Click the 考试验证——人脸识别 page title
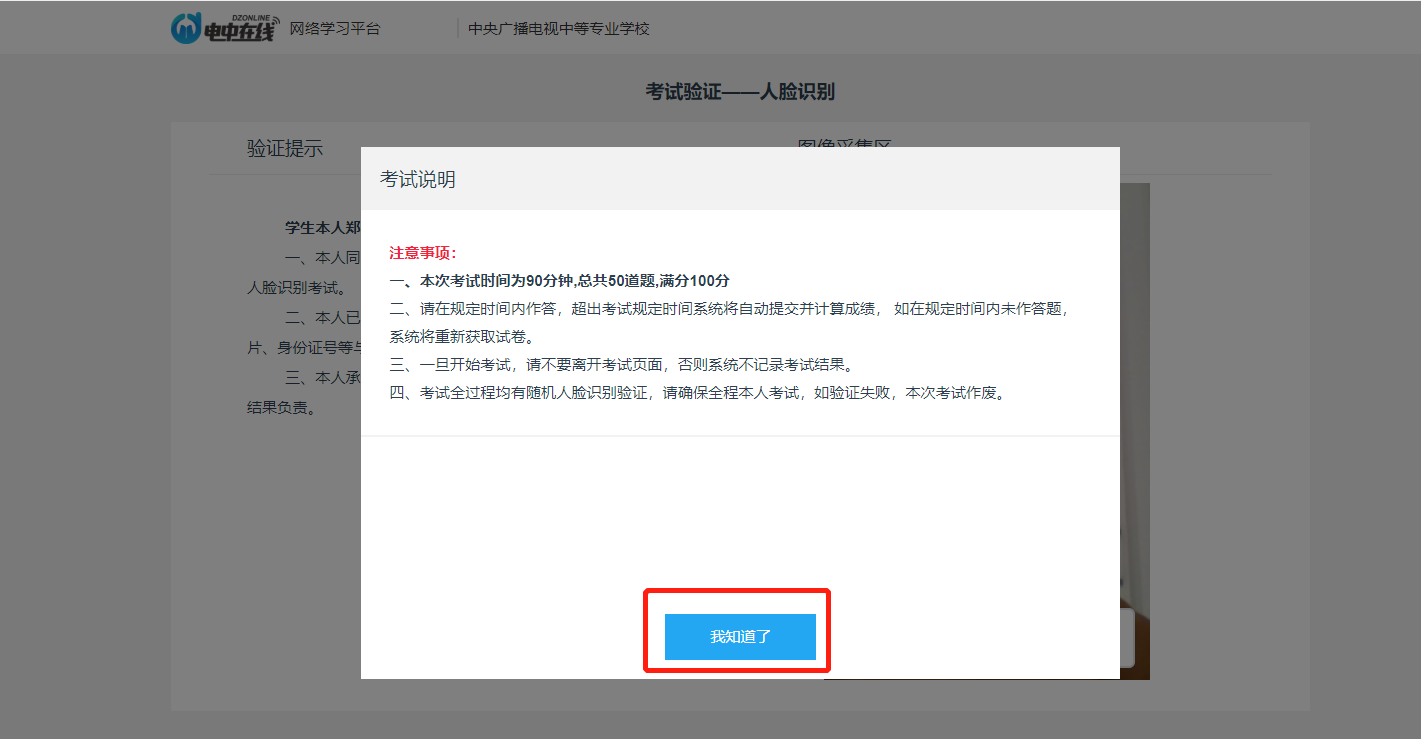 (x=739, y=91)
